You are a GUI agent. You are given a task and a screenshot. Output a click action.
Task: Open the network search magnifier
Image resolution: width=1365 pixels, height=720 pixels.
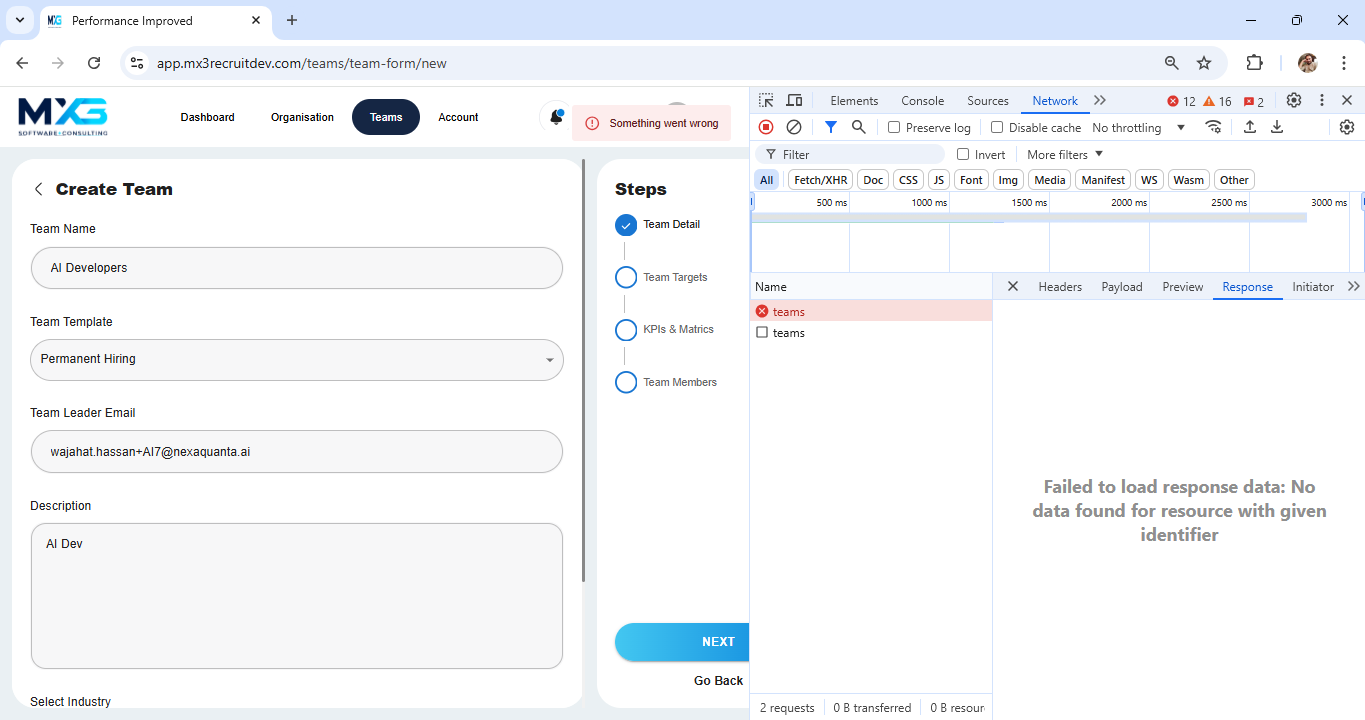858,127
